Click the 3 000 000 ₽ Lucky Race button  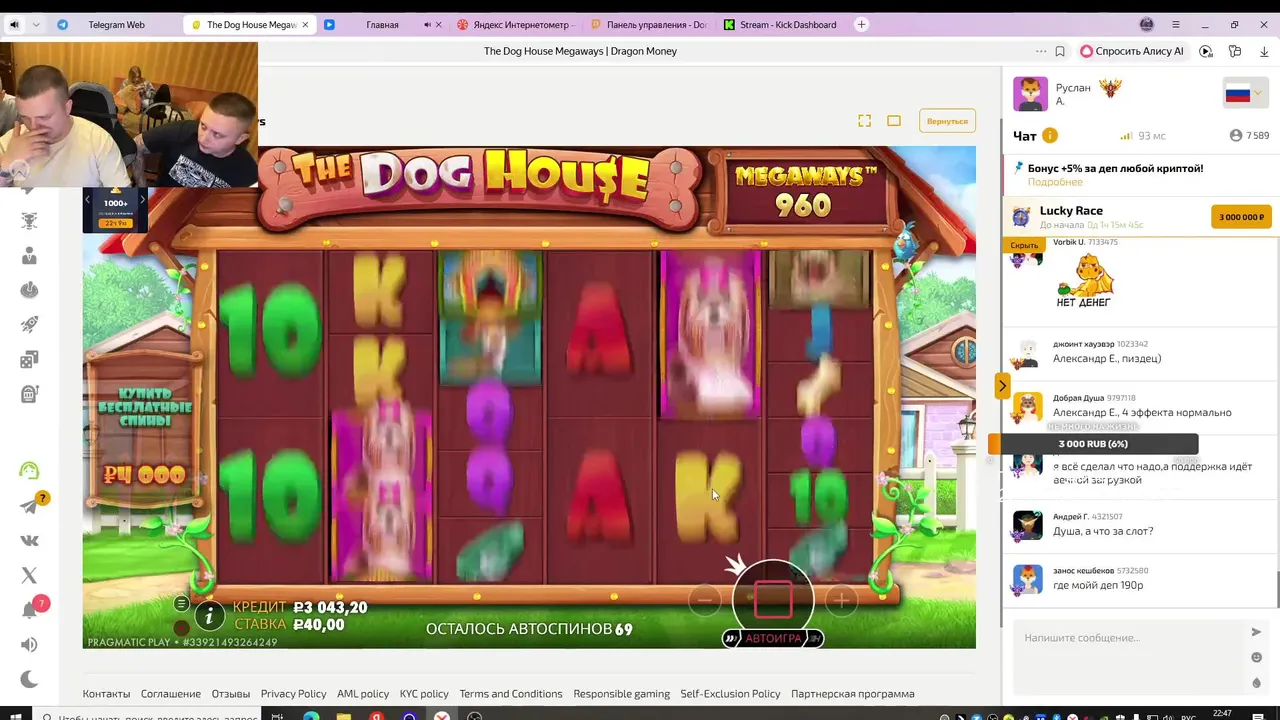[x=1241, y=217]
